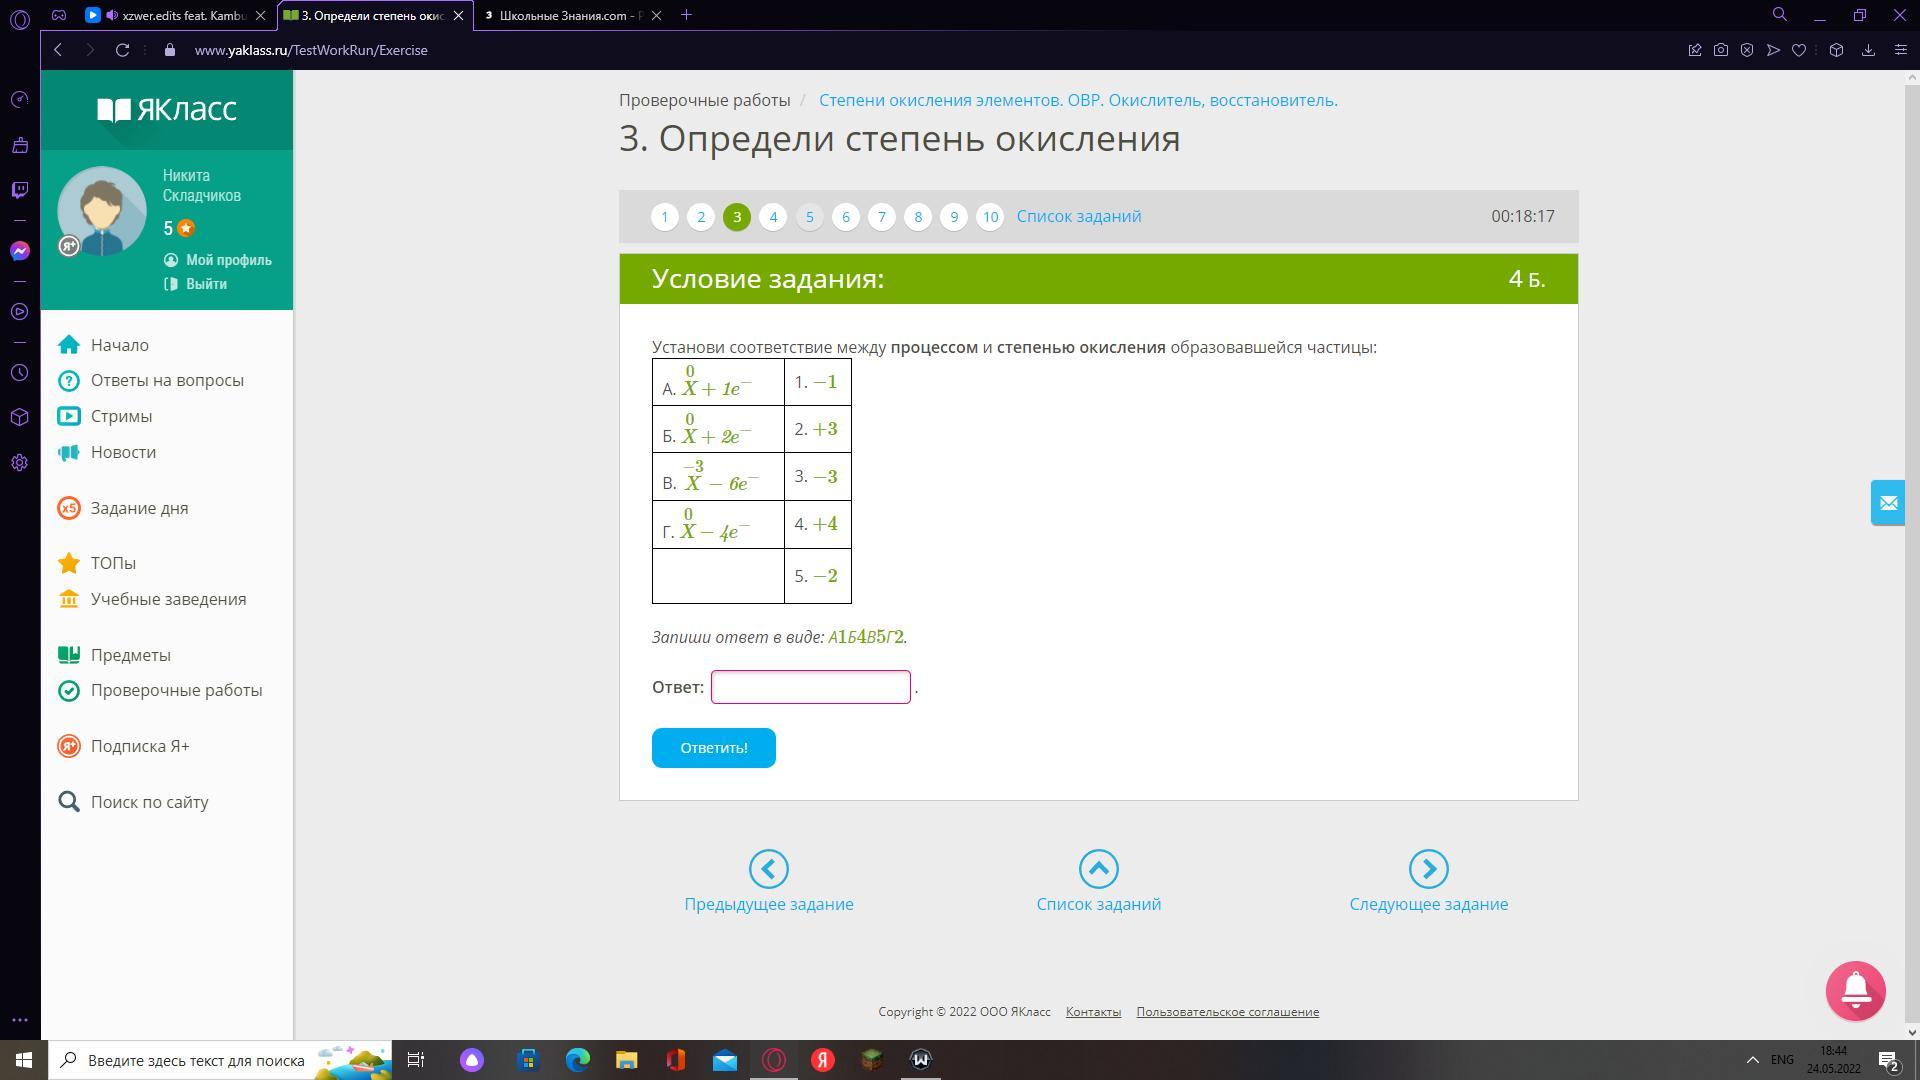Click the browser reload page icon
1920x1080 pixels.
[122, 50]
